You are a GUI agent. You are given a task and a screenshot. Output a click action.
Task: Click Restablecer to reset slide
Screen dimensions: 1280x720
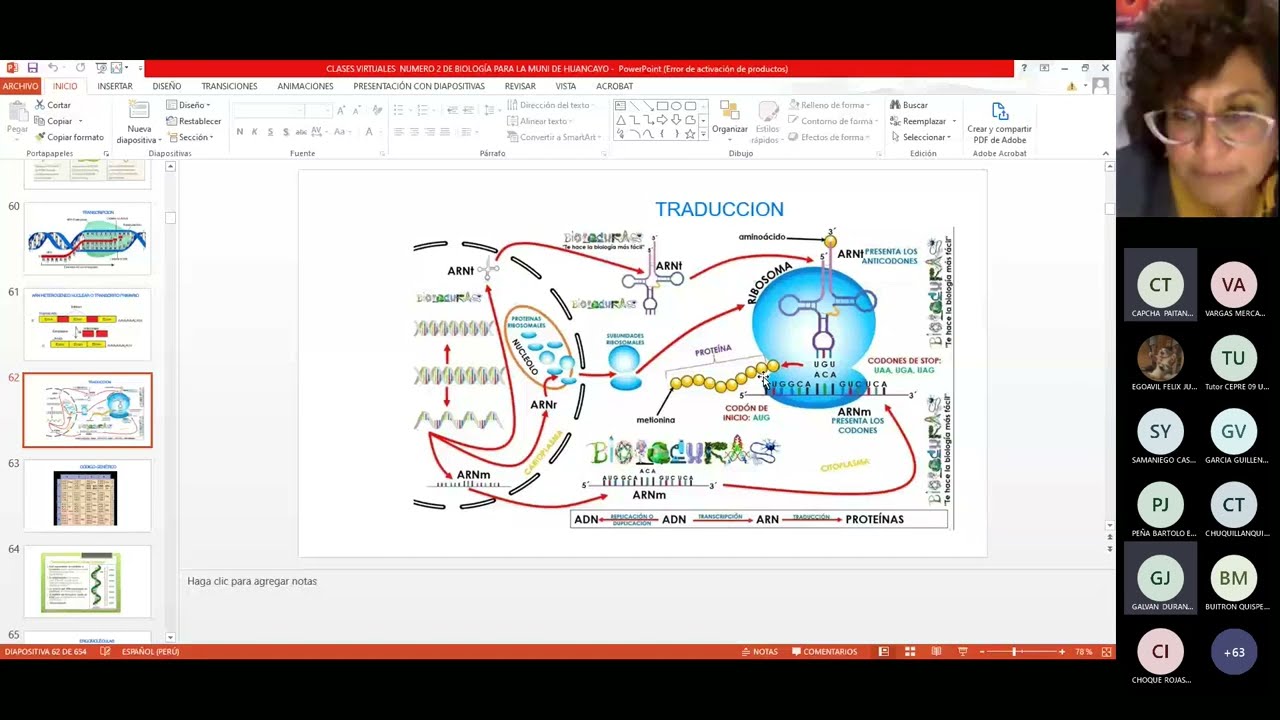click(x=194, y=121)
